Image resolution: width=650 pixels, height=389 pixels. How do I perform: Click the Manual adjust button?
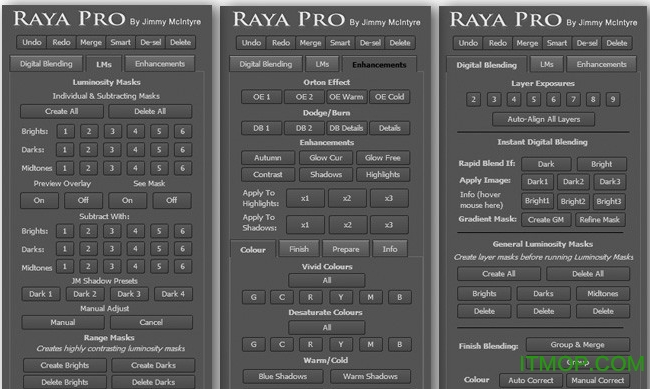[63, 322]
